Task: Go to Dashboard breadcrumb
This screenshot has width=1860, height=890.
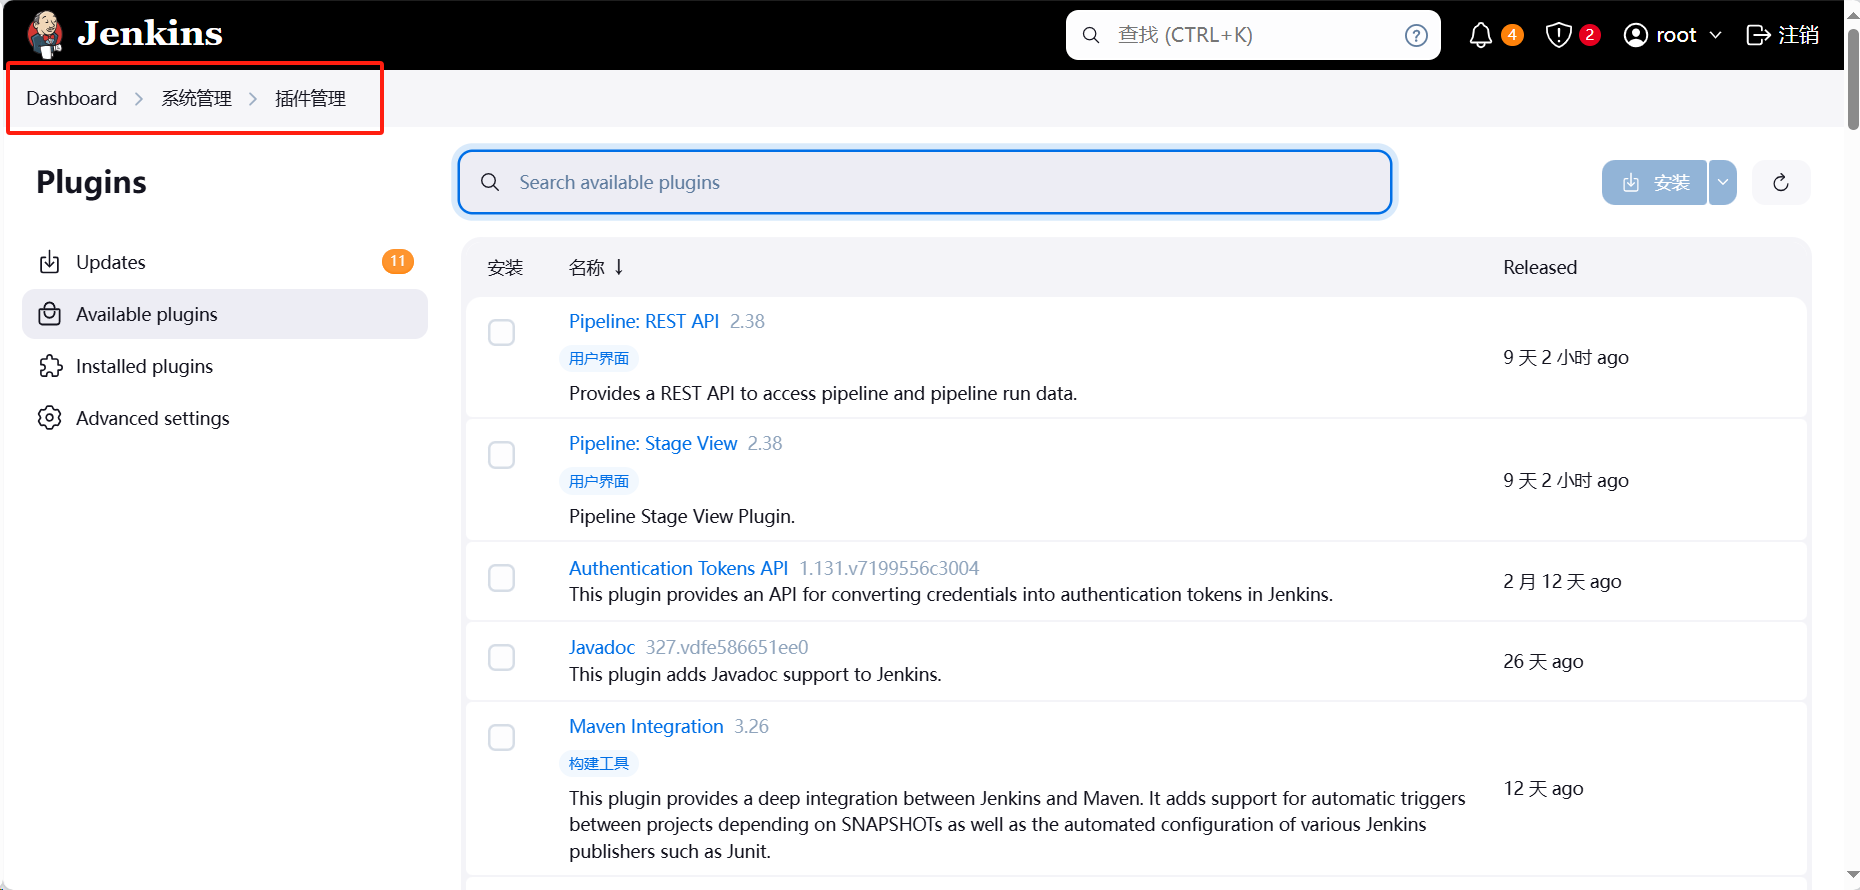Action: [71, 98]
